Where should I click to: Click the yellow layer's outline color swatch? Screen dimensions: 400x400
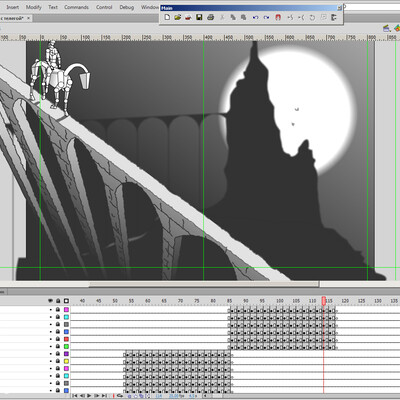(66, 361)
